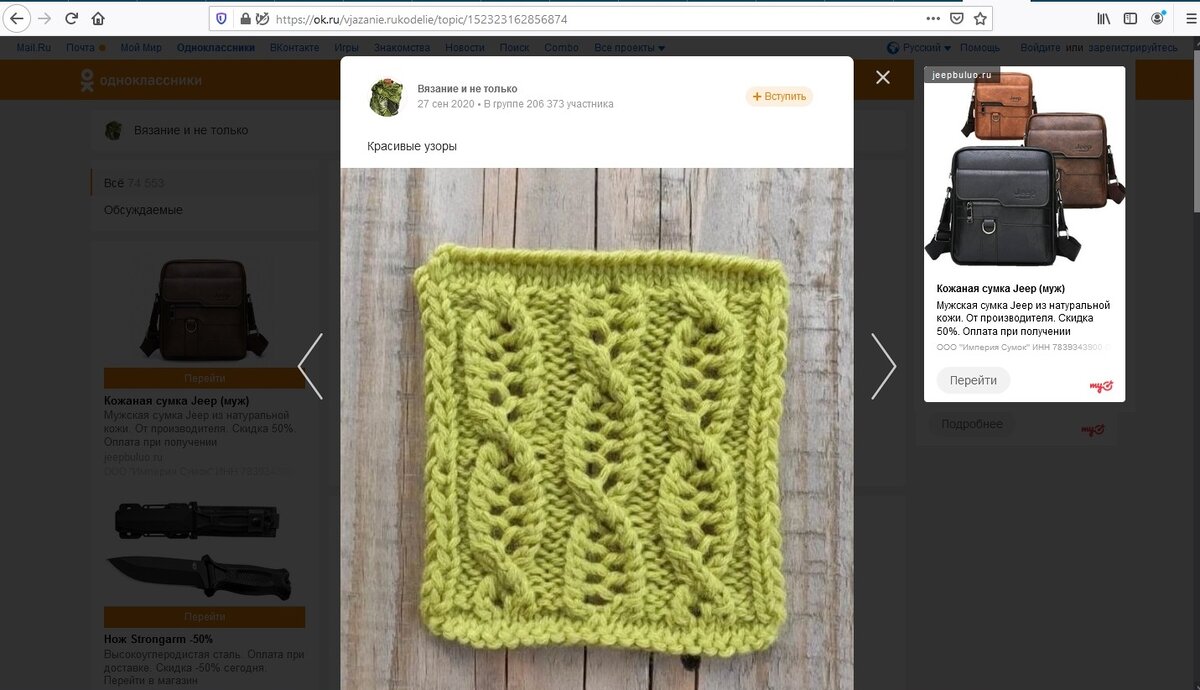Open 'Combo' in the top portal bar
The width and height of the screenshot is (1200, 690).
point(561,47)
